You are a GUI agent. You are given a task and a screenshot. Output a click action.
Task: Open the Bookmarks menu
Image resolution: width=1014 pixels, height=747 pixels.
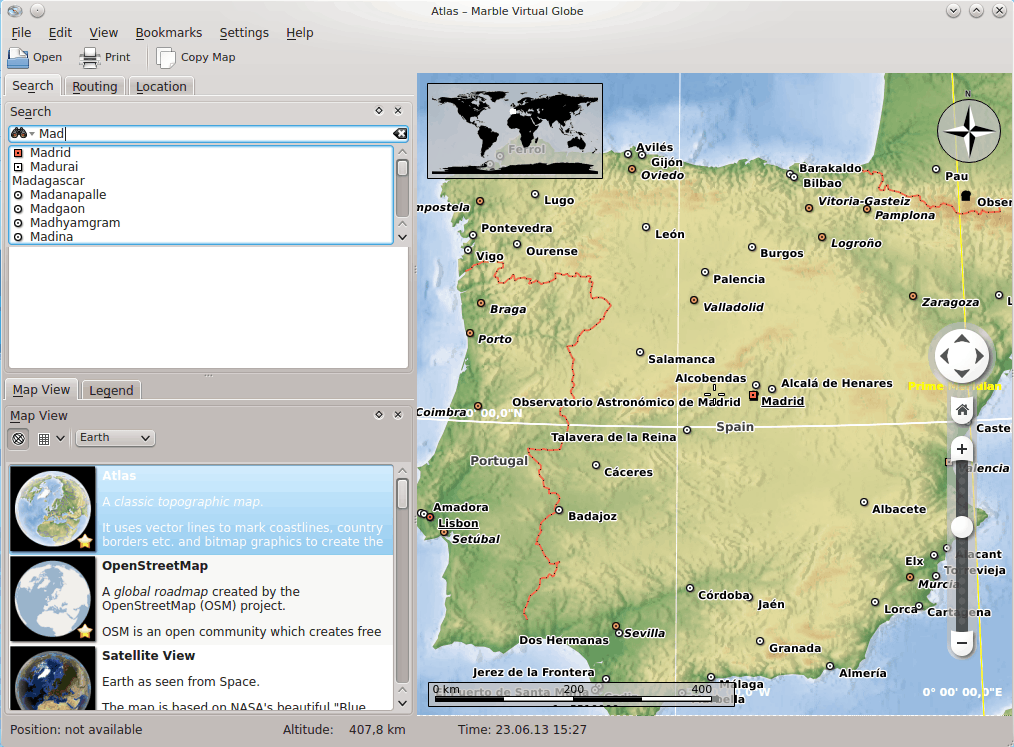tap(169, 33)
